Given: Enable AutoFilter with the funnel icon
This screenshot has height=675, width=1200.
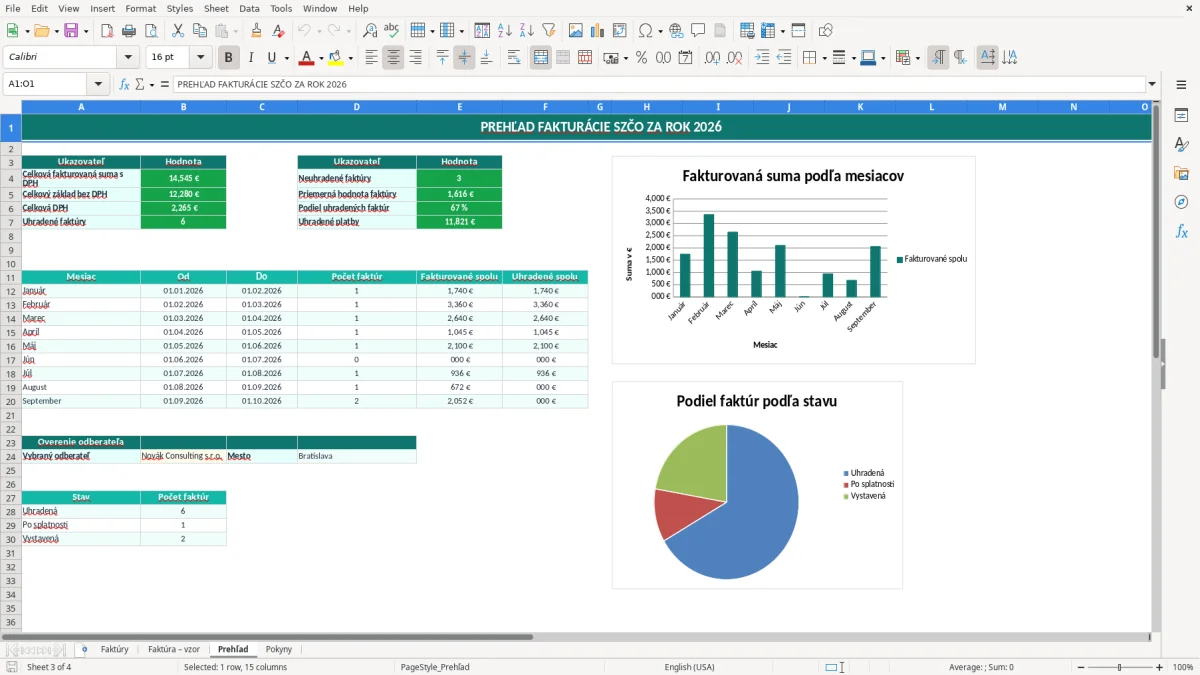Looking at the screenshot, I should tap(548, 31).
